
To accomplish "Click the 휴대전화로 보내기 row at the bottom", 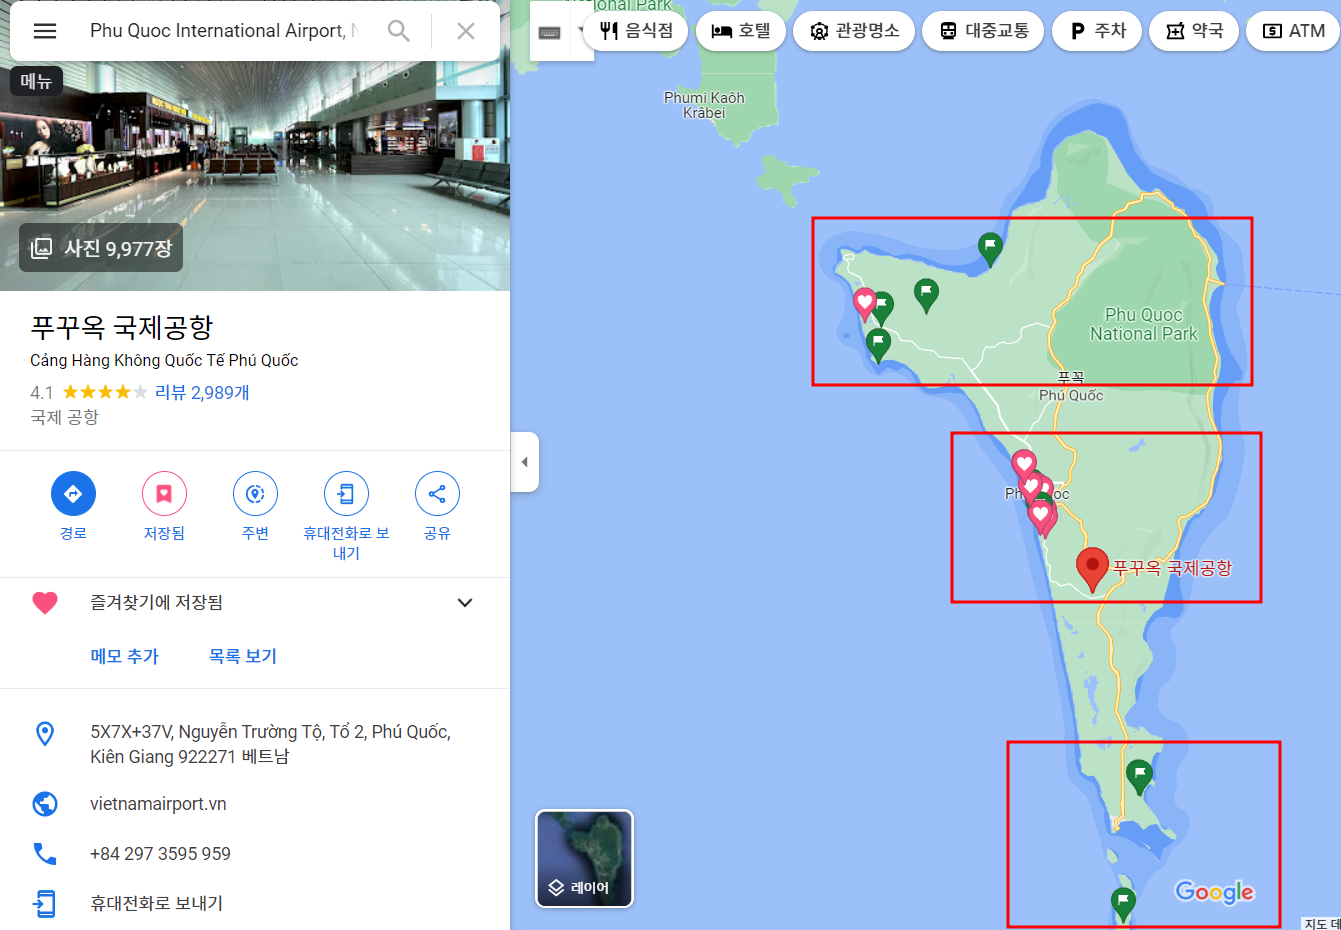I will tap(255, 904).
